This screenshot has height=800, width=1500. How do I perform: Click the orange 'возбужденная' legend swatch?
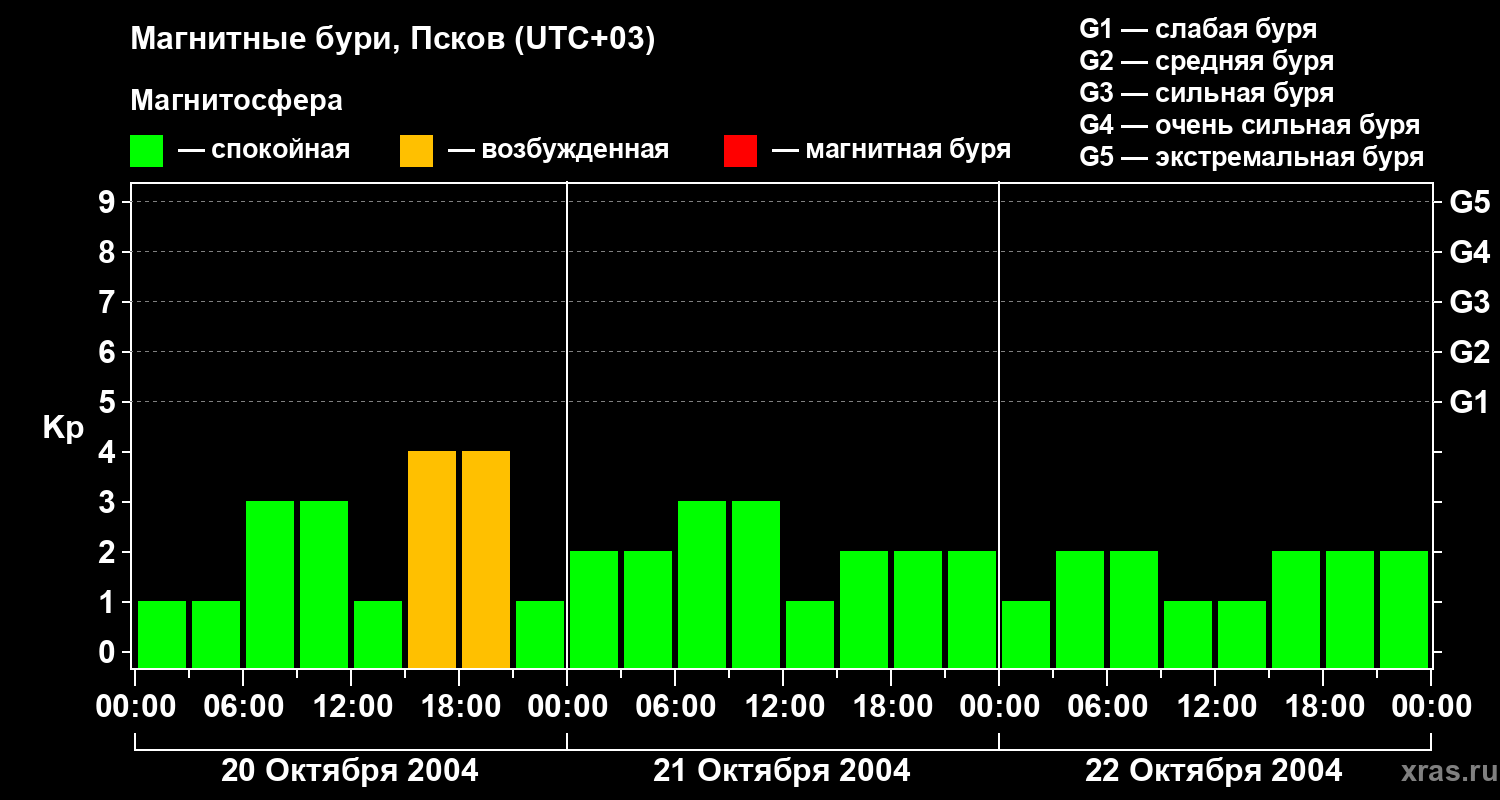(417, 151)
